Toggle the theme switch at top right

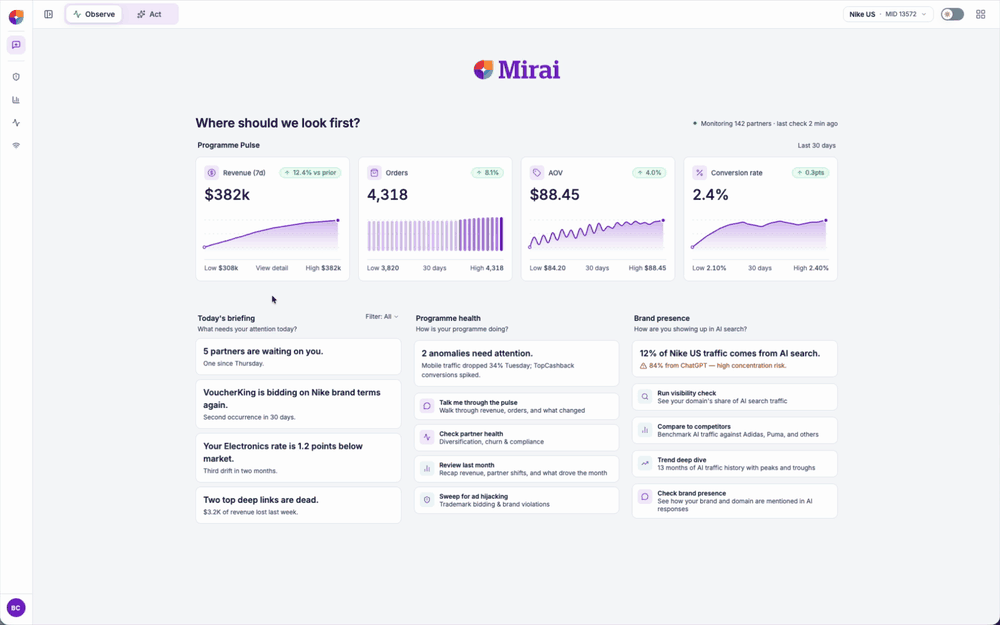(952, 14)
